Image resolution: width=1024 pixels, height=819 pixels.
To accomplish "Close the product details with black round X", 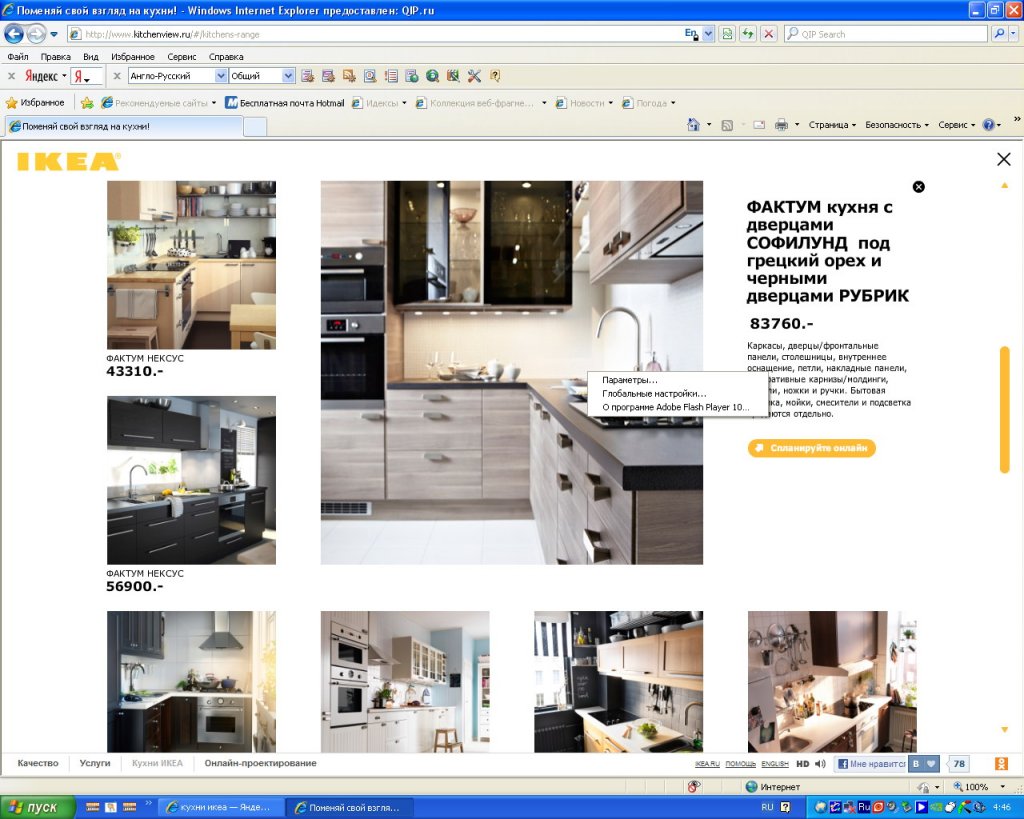I will (x=918, y=187).
